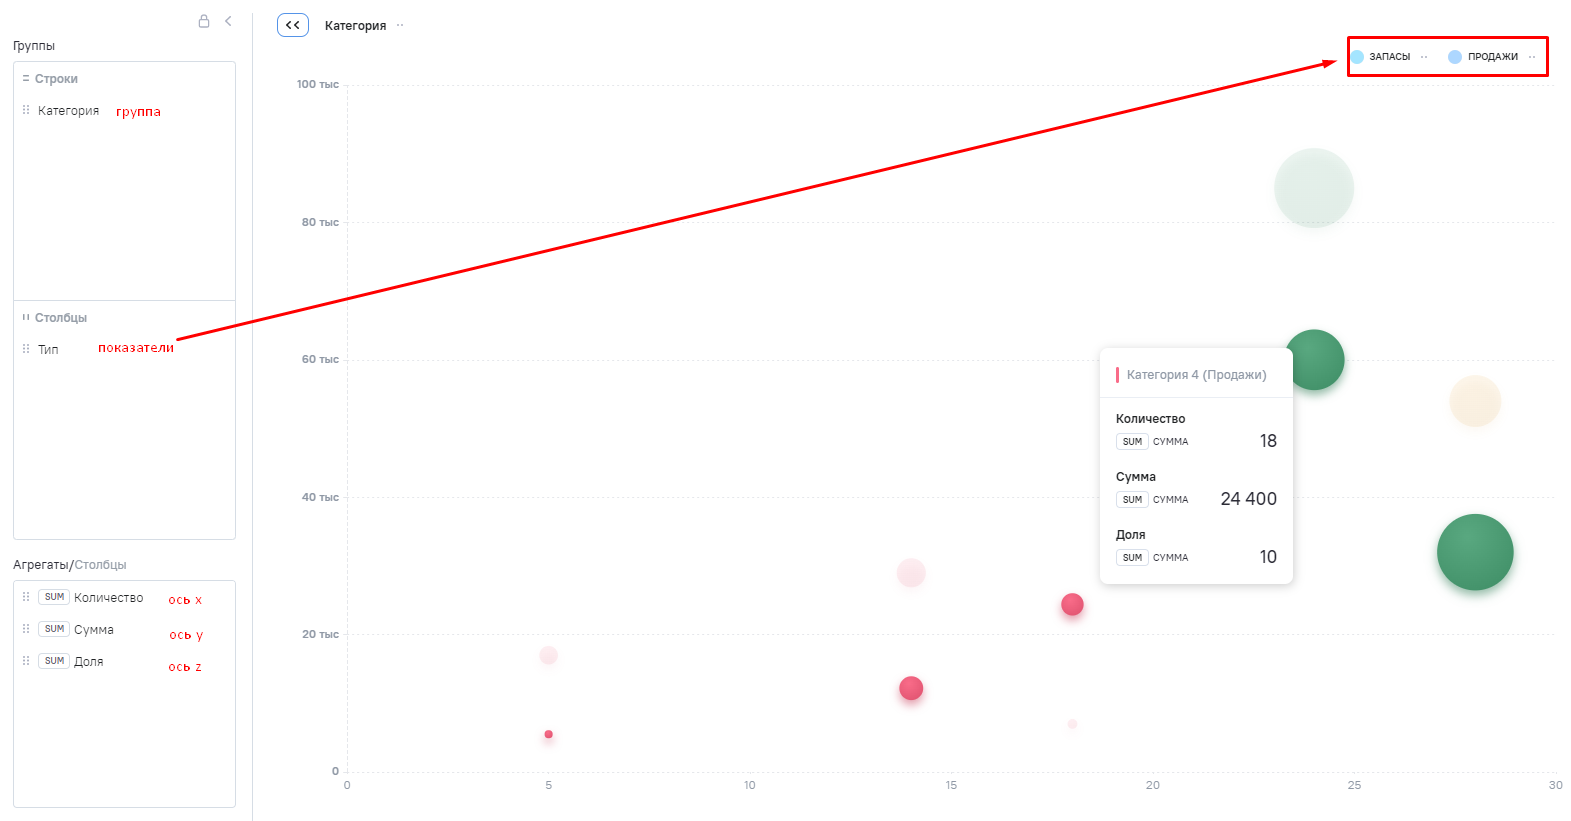
Task: Click the drag handle of the Категория row
Action: tap(26, 110)
